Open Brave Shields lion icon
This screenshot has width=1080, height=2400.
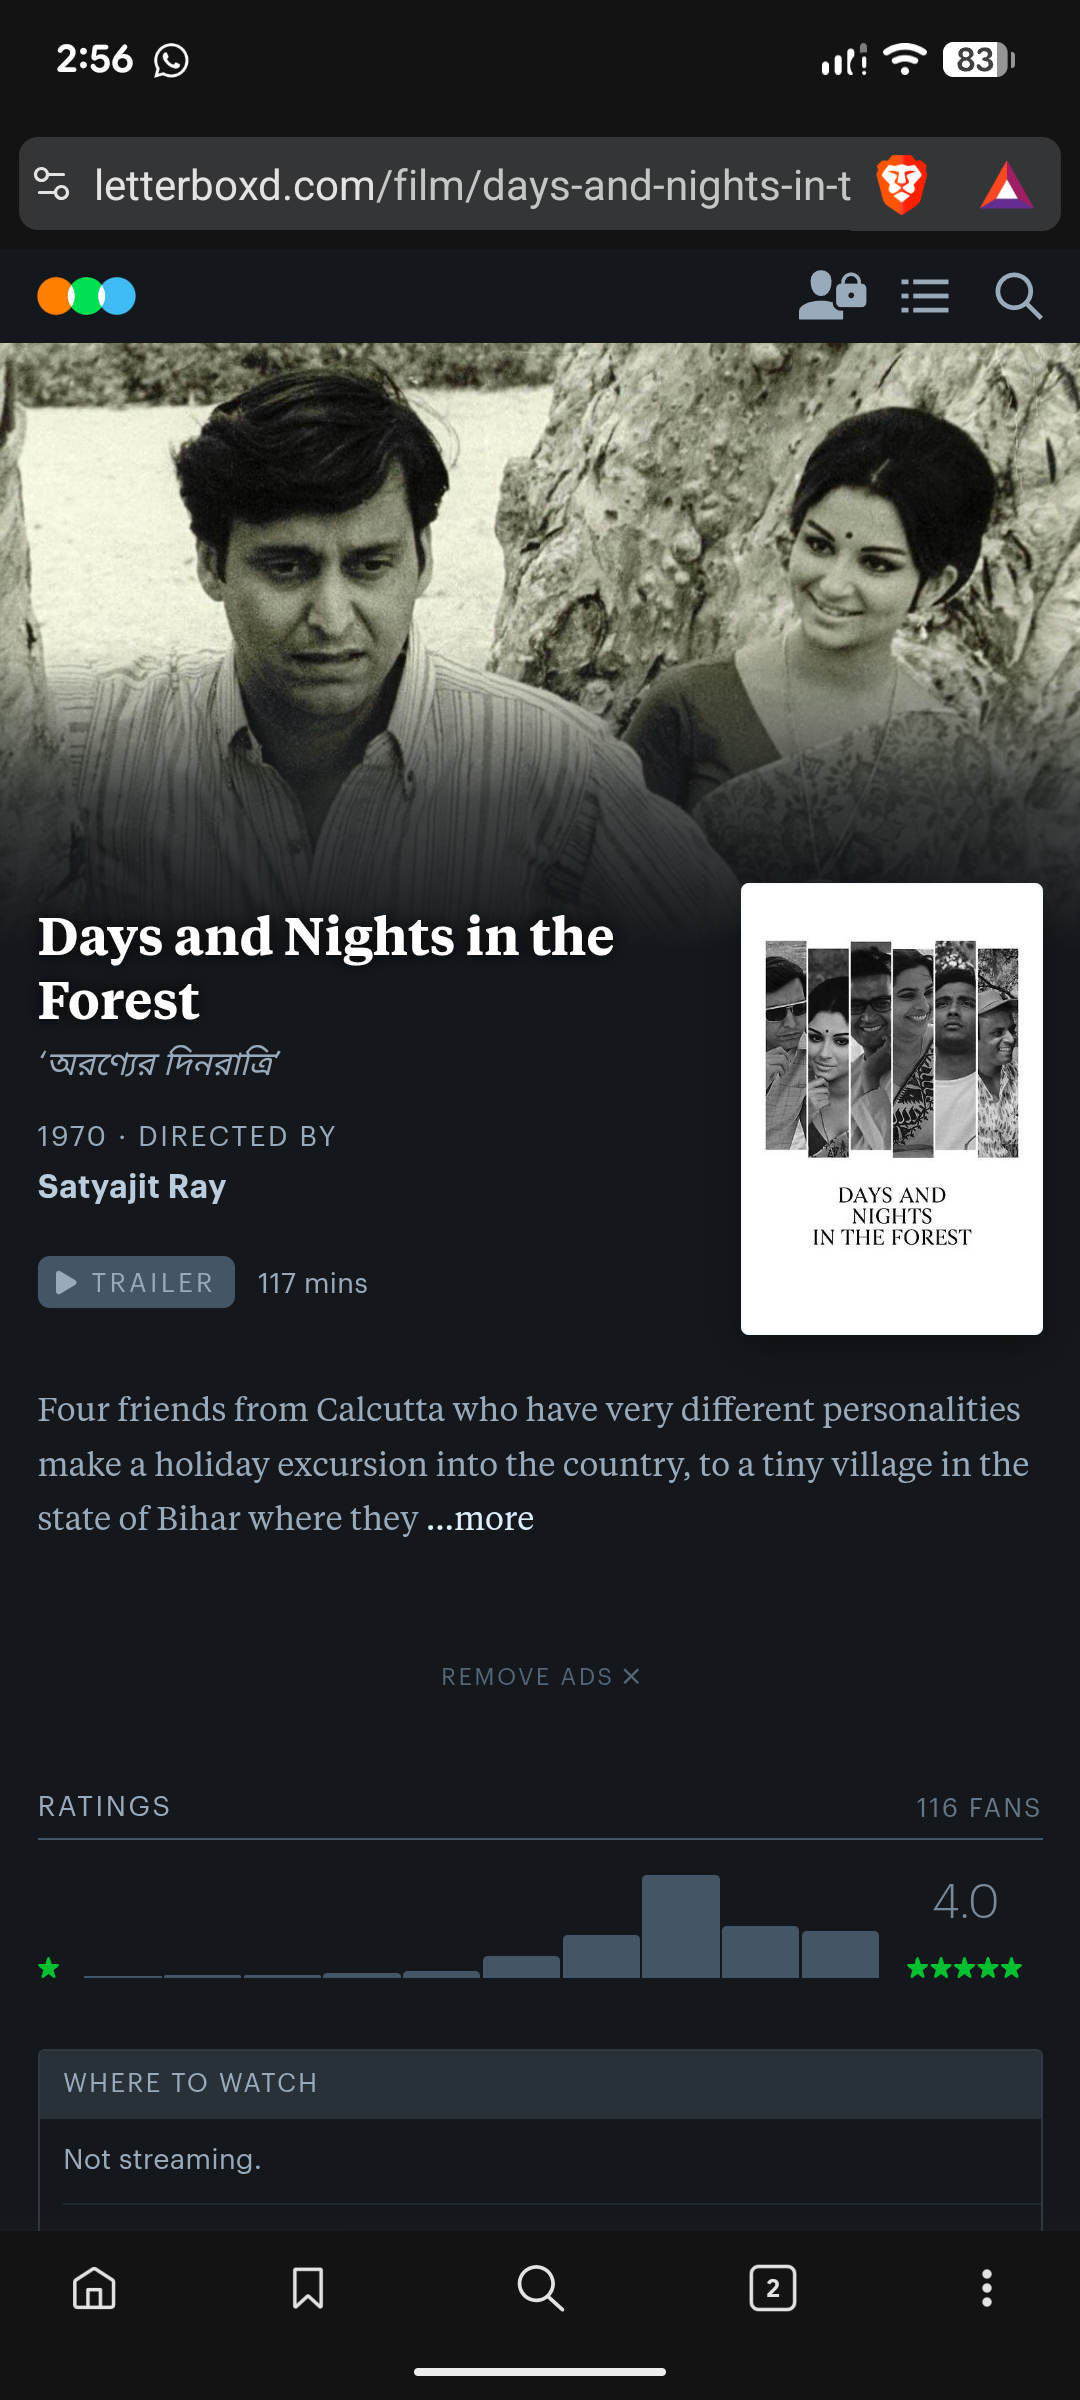coord(901,185)
